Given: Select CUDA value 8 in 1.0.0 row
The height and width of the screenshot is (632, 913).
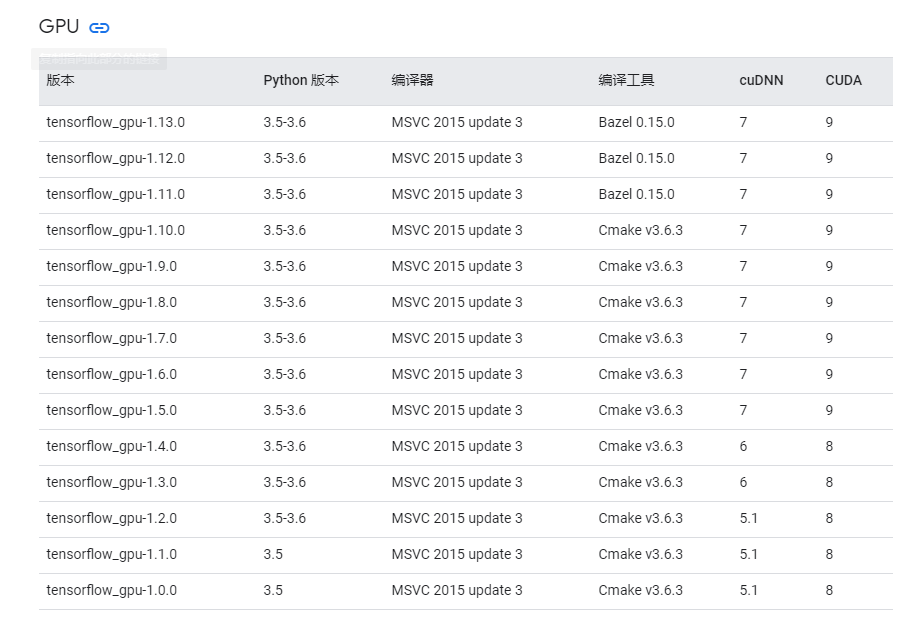Looking at the screenshot, I should tap(829, 591).
